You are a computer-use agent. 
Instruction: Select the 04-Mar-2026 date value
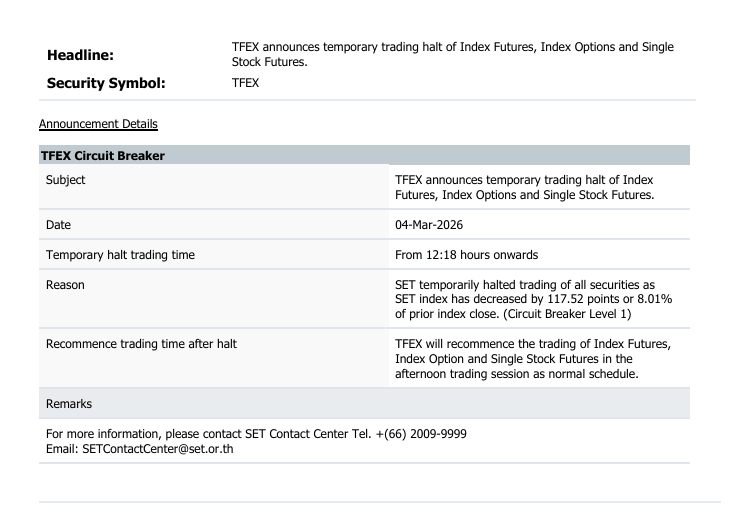[x=433, y=227]
